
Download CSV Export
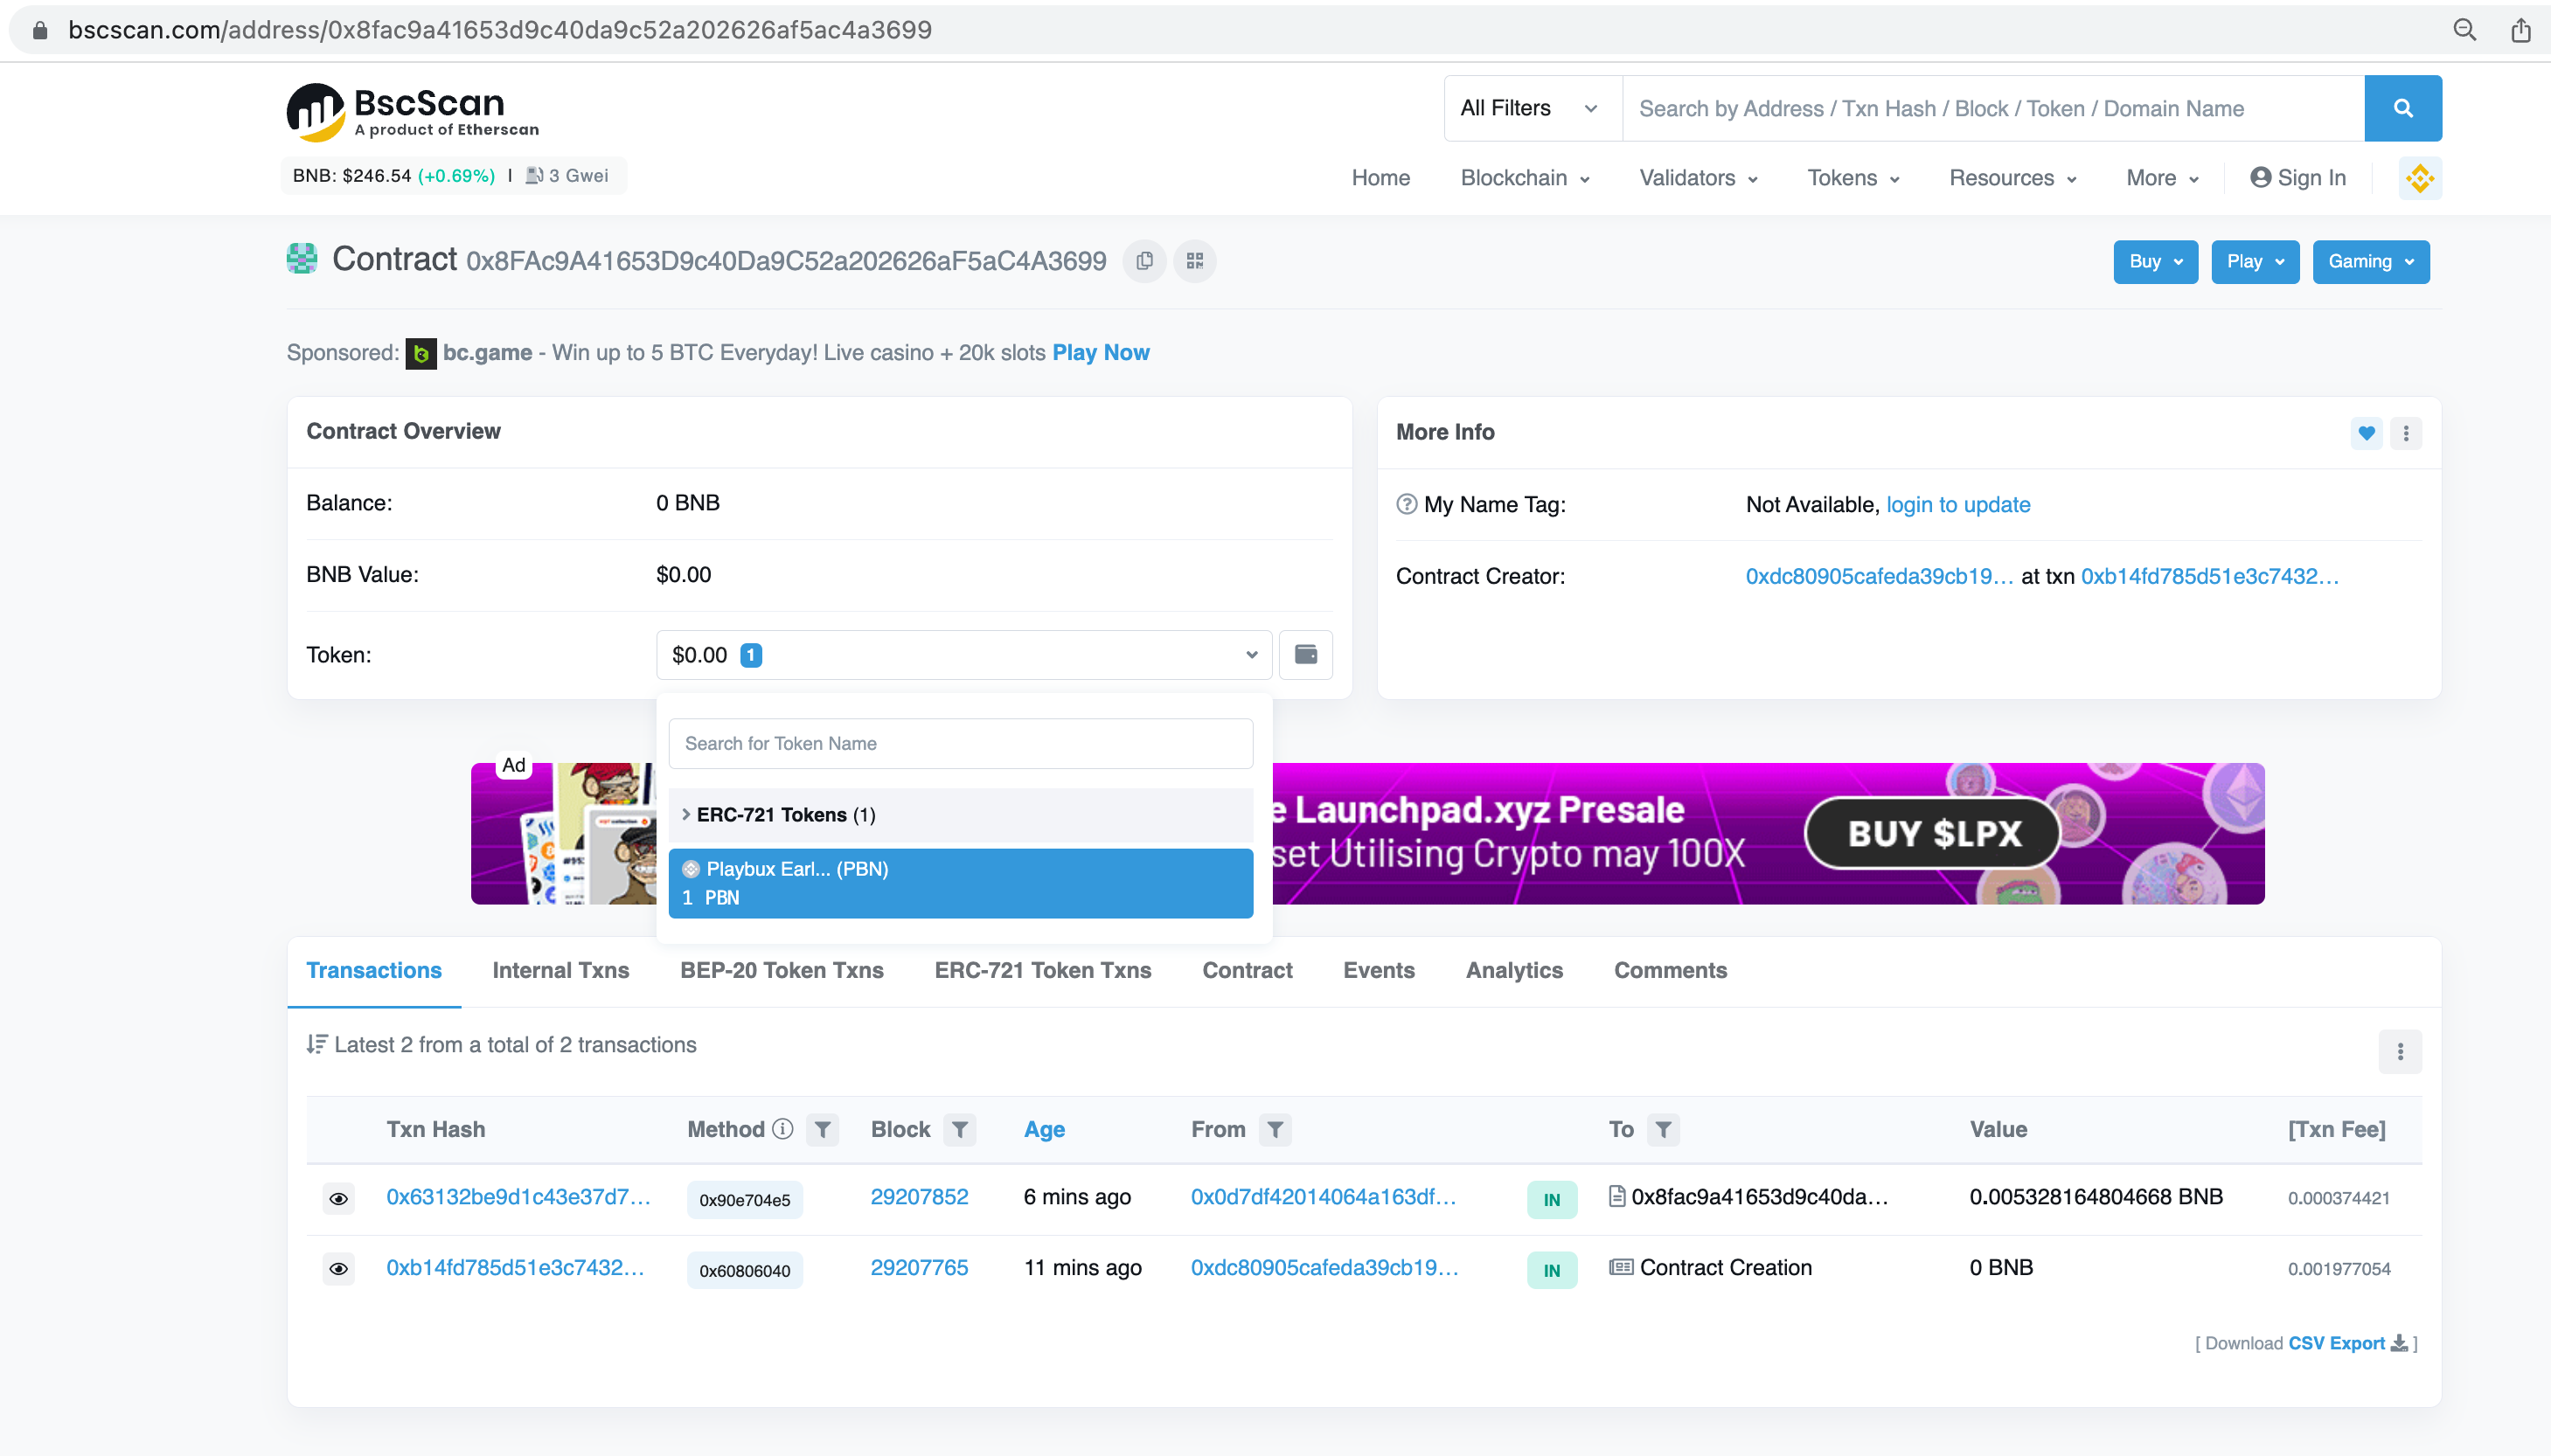tap(2346, 1343)
